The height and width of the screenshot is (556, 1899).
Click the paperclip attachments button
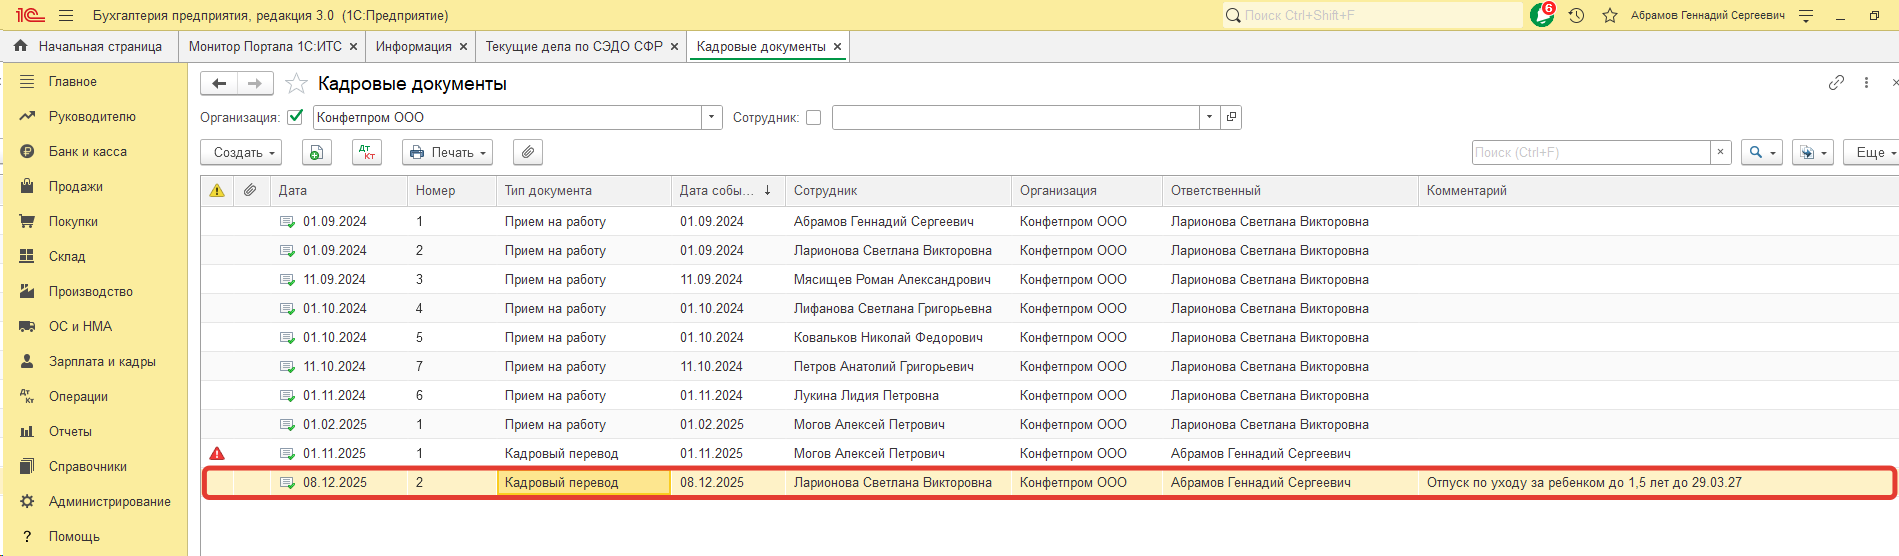[527, 152]
